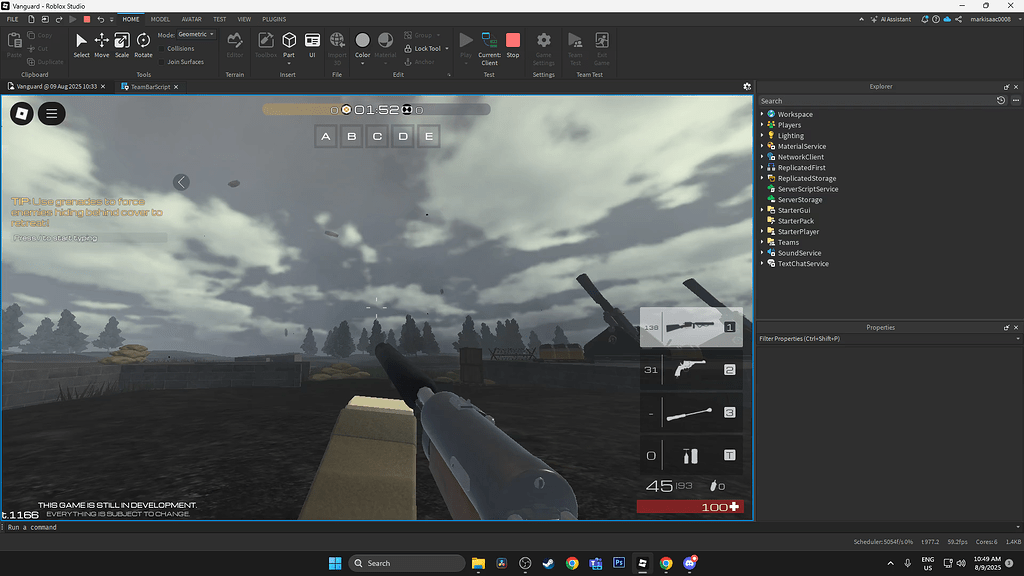
Task: Open Windows Start button
Action: point(335,563)
